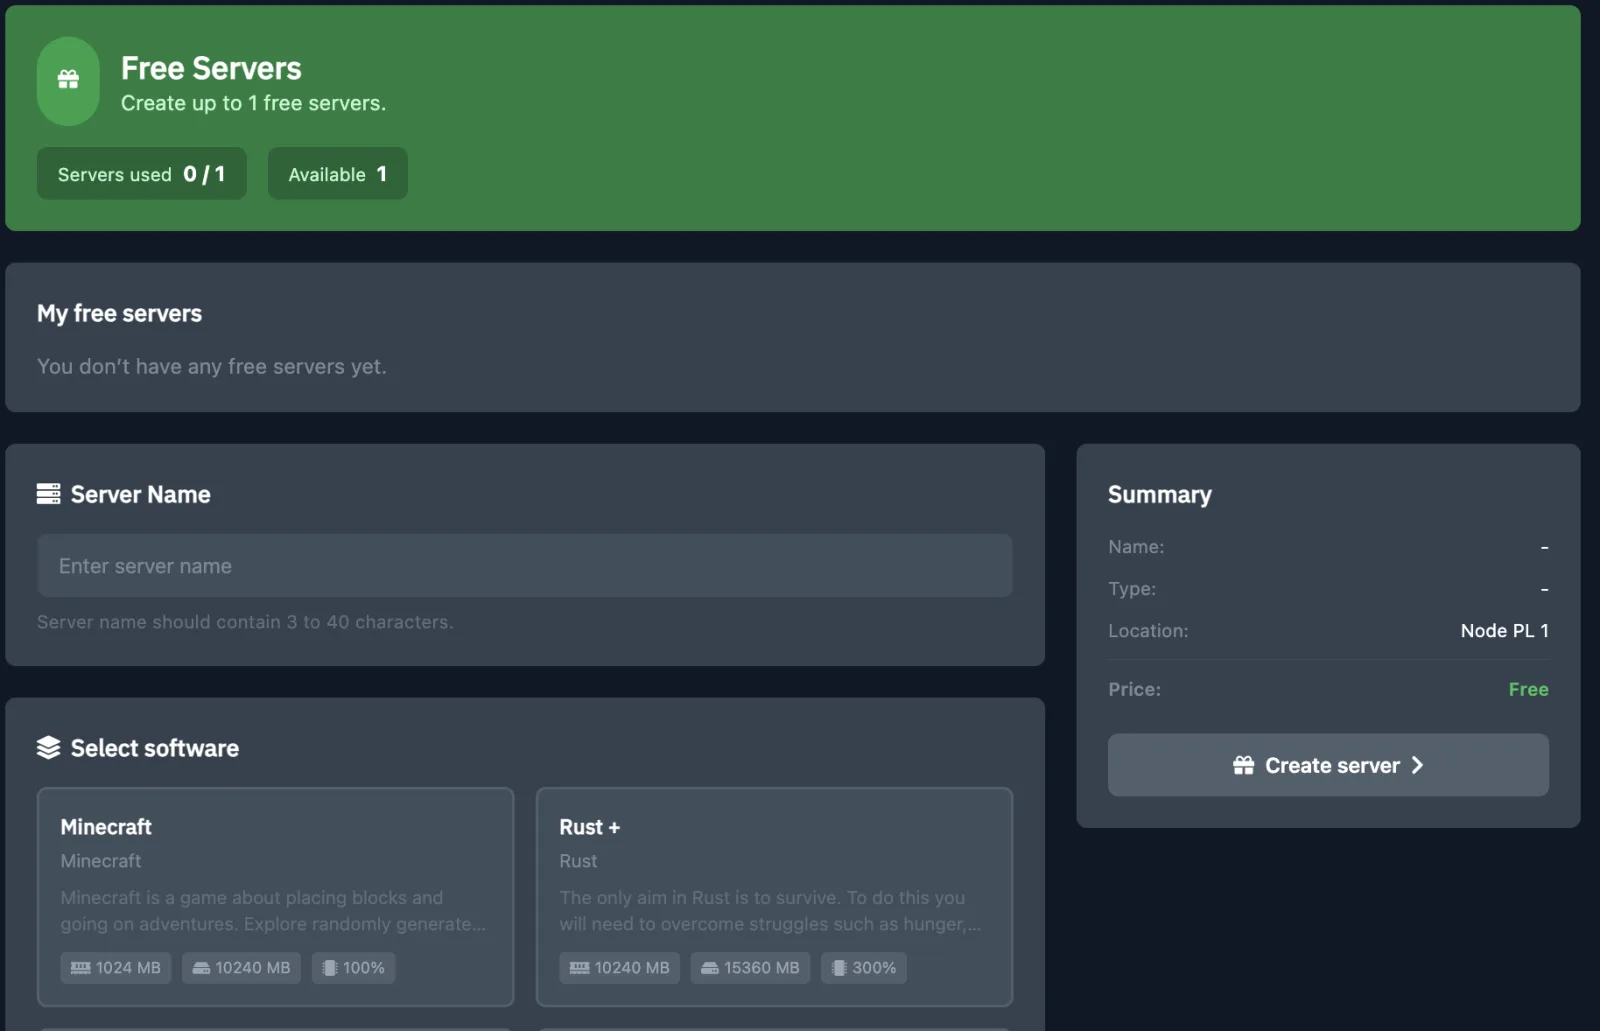Click the Available 1 badge
This screenshot has width=1600, height=1031.
337,173
